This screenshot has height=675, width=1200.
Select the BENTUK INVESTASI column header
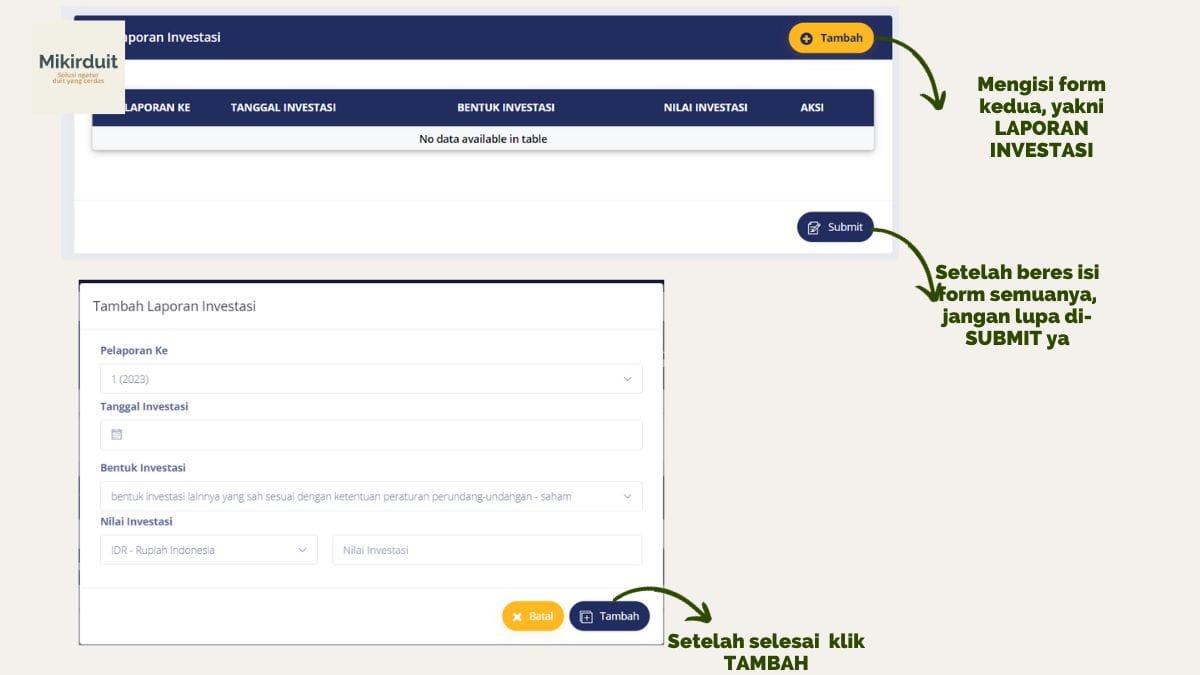pos(507,107)
